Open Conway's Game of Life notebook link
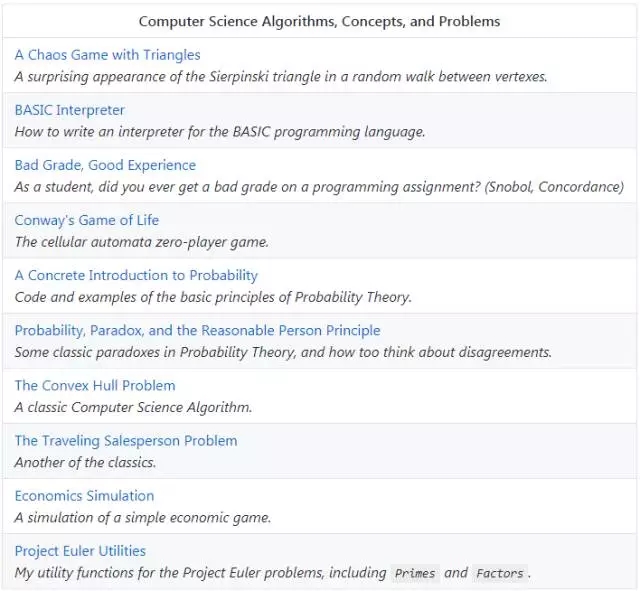 [x=86, y=220]
